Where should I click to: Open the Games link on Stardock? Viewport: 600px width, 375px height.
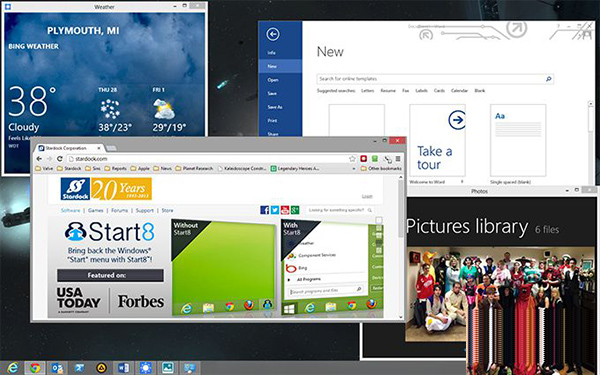tap(96, 210)
